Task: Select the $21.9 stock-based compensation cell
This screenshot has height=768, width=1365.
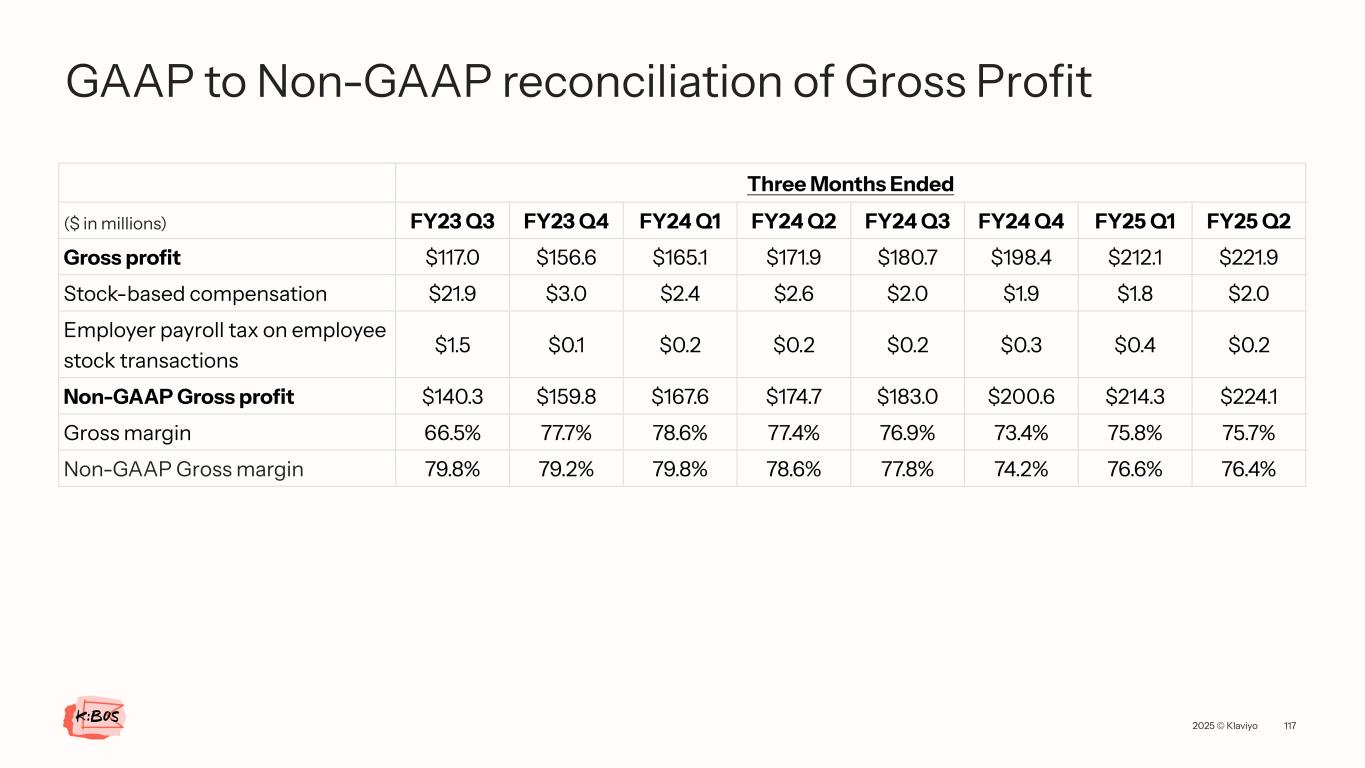Action: coord(452,294)
